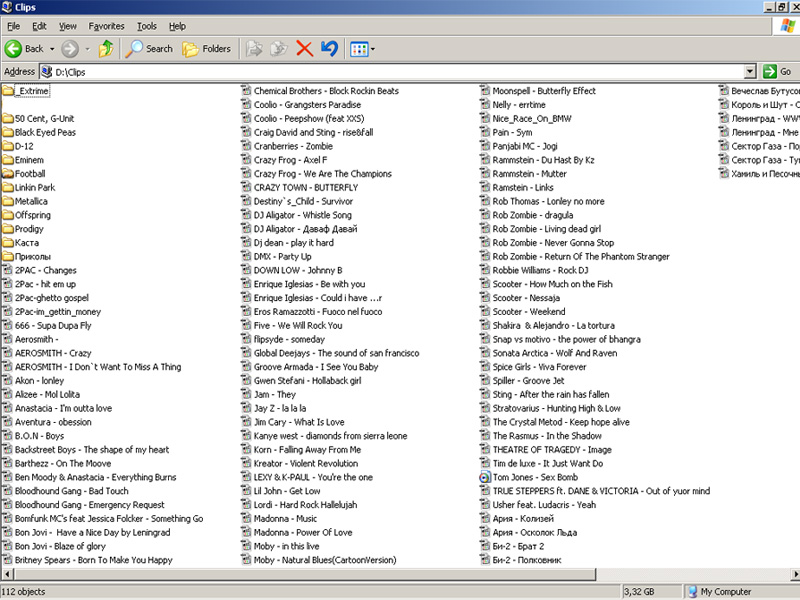The image size is (800, 600).
Task: Open the Back button history dropdown
Action: [52, 49]
